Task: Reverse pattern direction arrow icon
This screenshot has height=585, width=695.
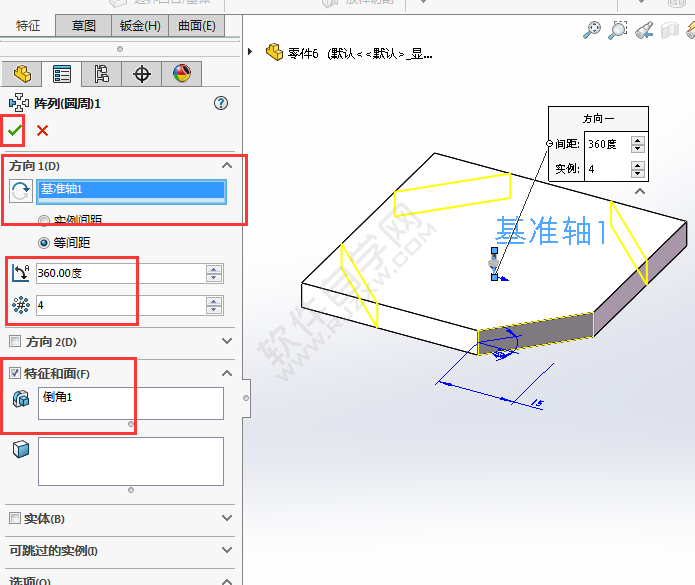Action: coord(20,191)
